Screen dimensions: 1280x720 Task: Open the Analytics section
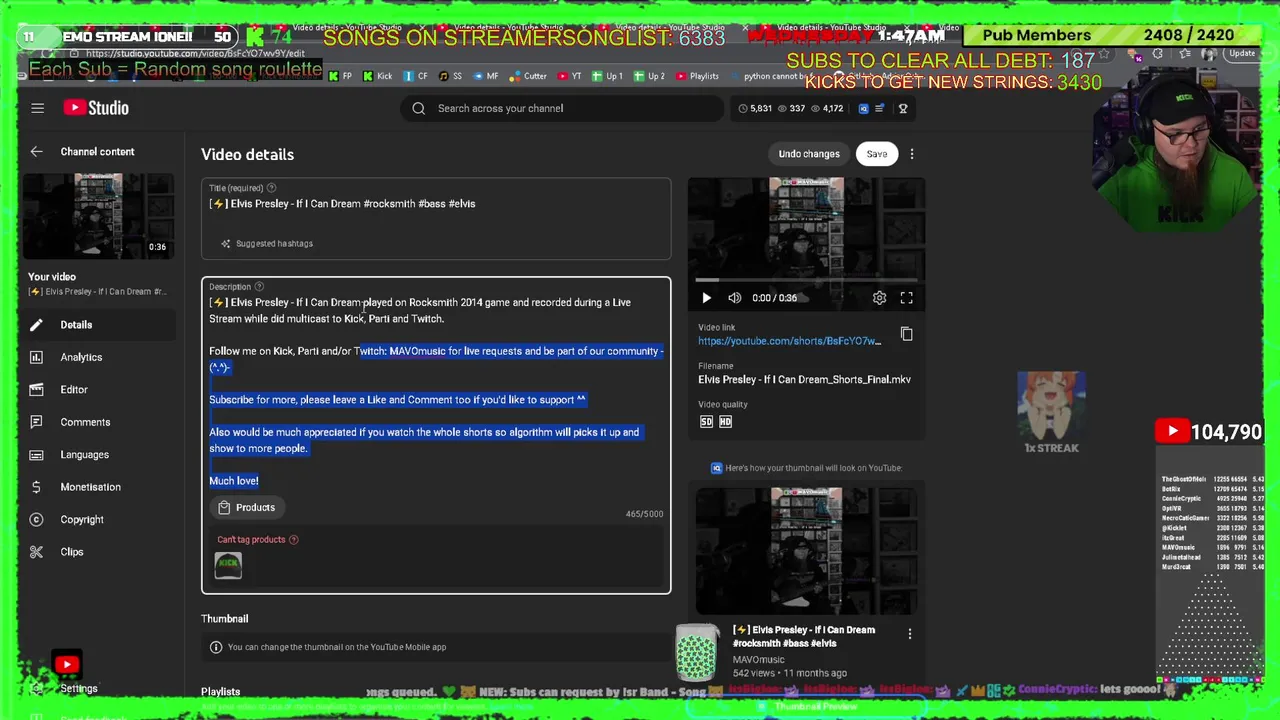[x=97, y=357]
